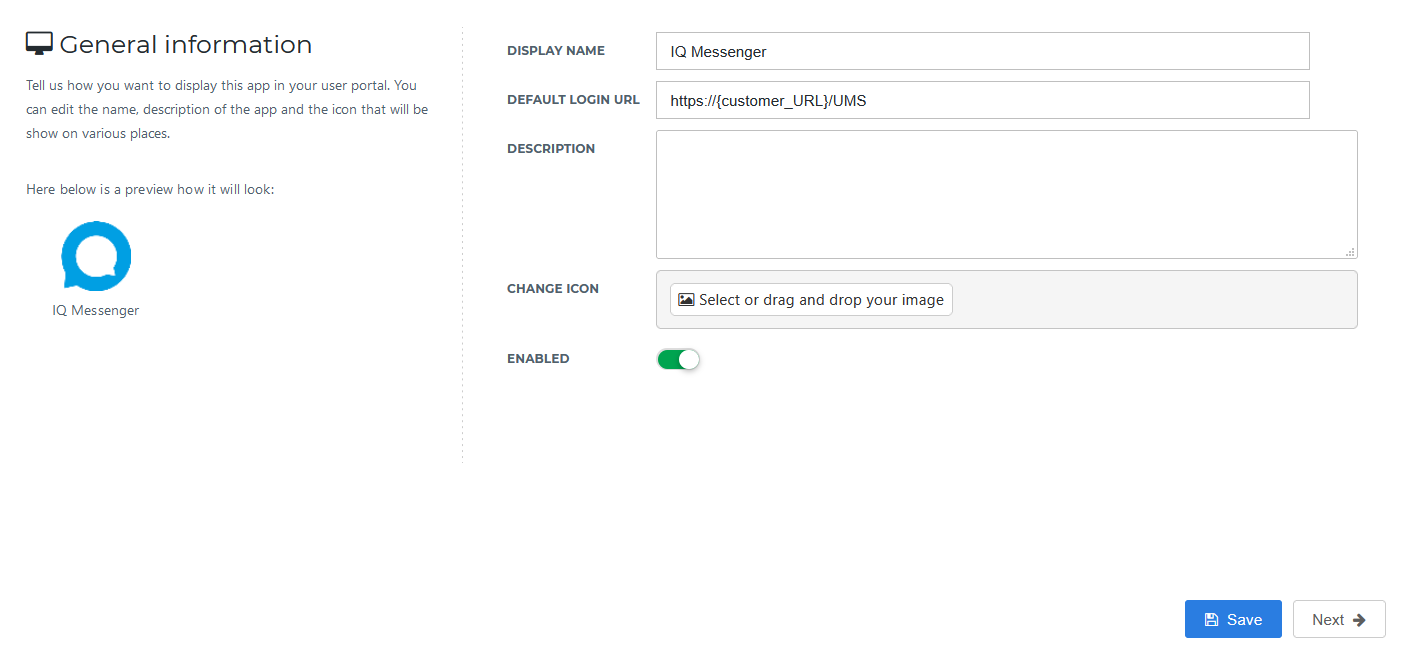The width and height of the screenshot is (1402, 649).
Task: Click the monitor icon beside General information
Action: (x=39, y=44)
